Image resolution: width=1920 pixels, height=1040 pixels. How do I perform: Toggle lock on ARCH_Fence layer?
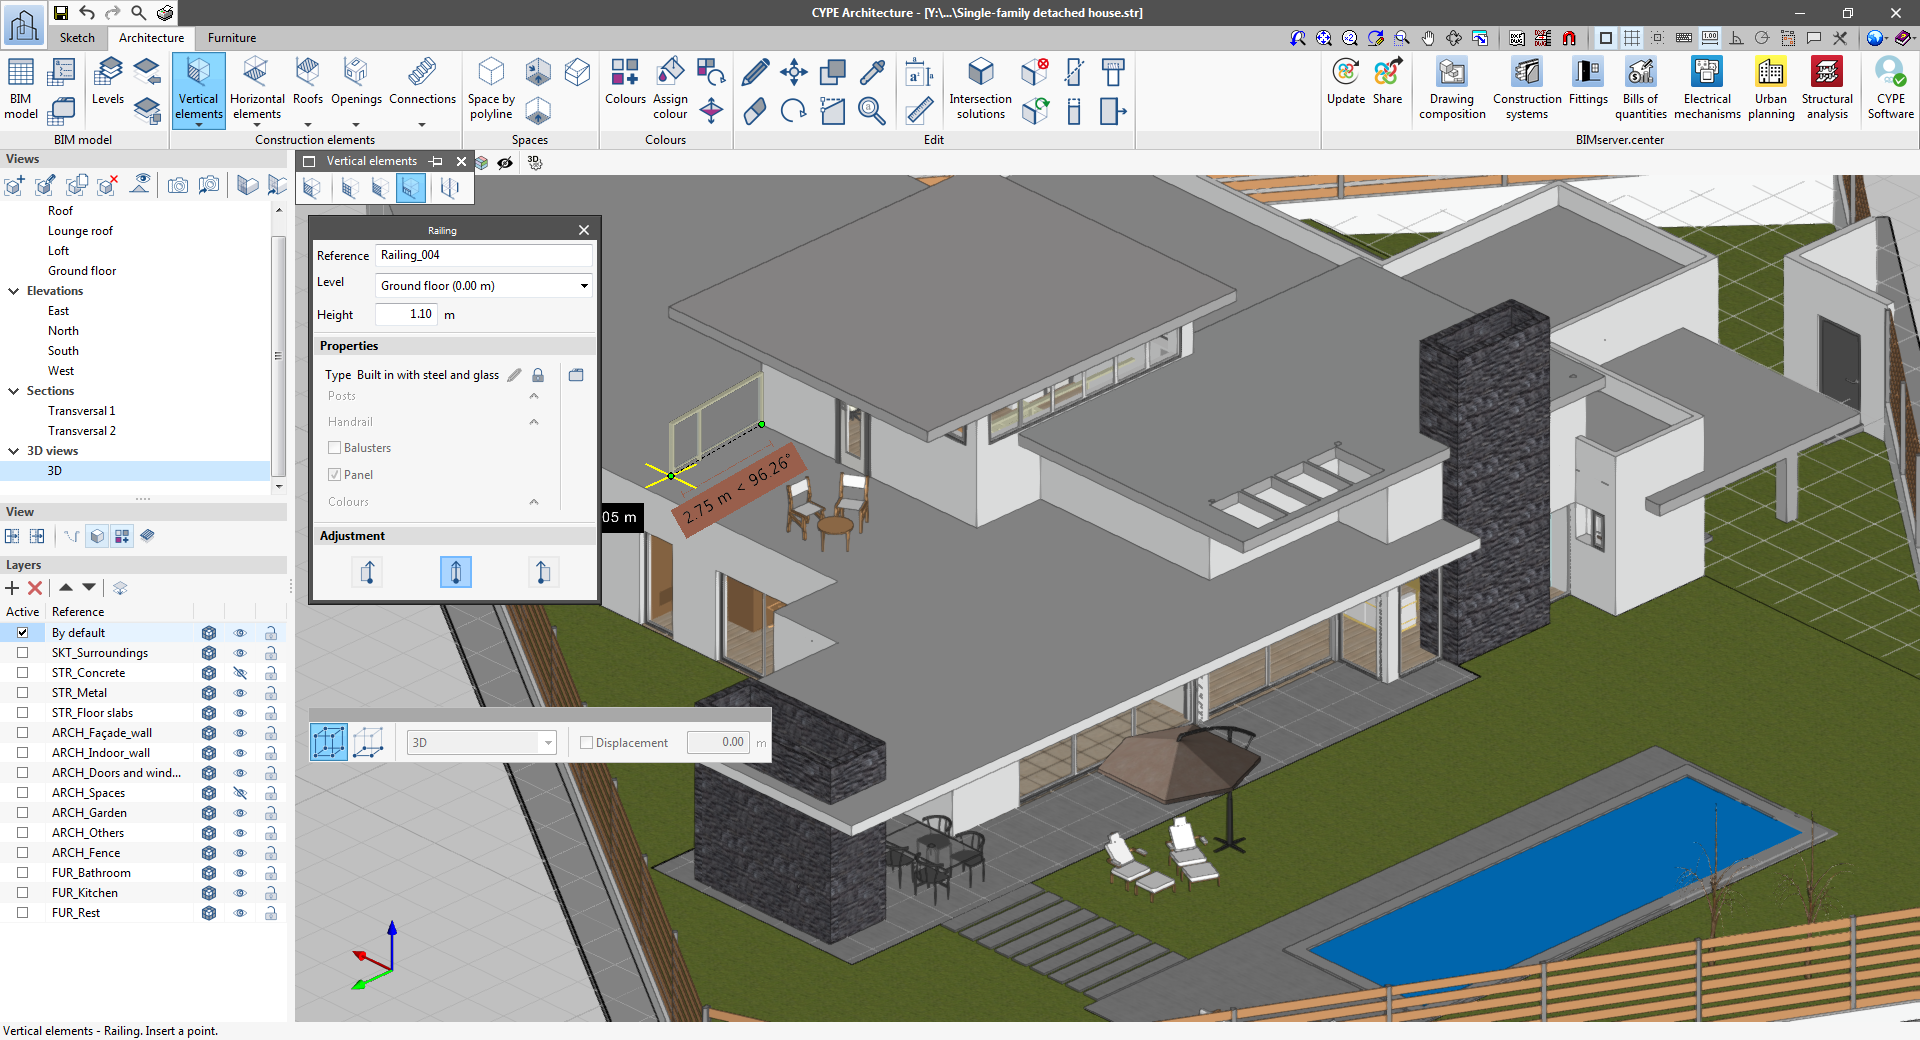click(271, 853)
